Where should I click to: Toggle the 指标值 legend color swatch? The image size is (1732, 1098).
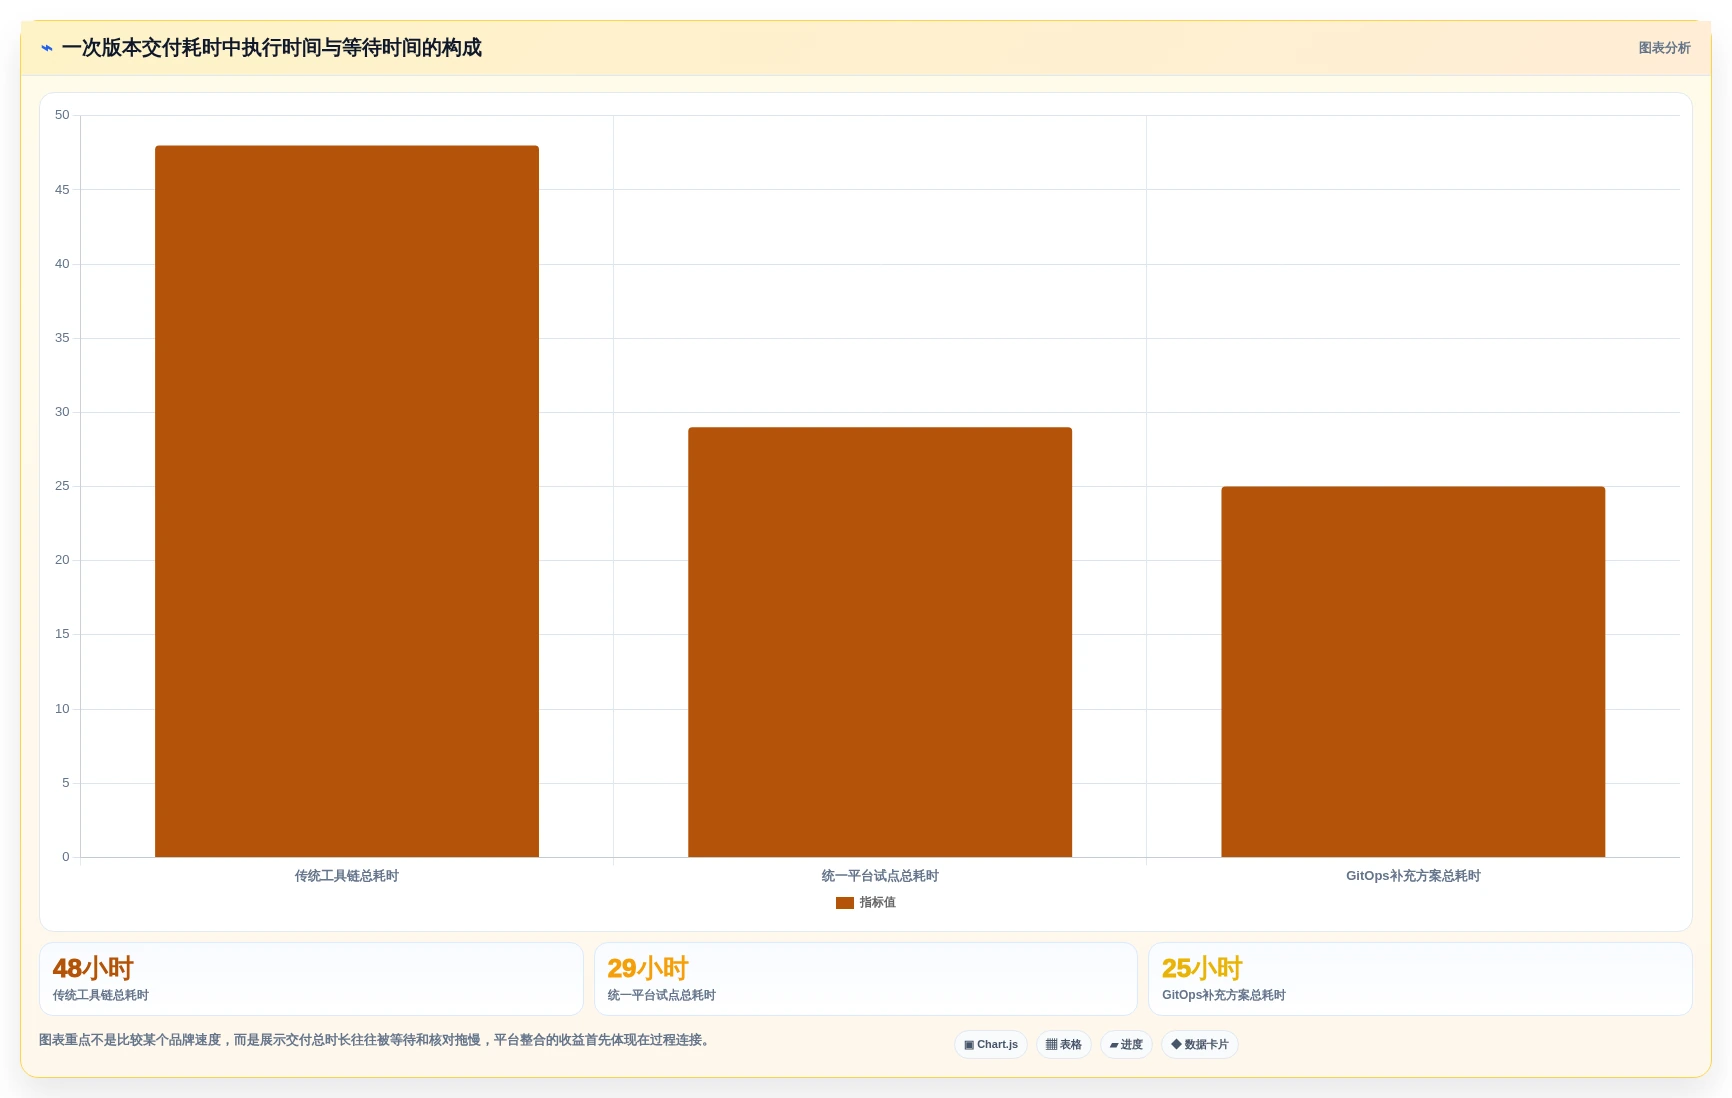845,903
